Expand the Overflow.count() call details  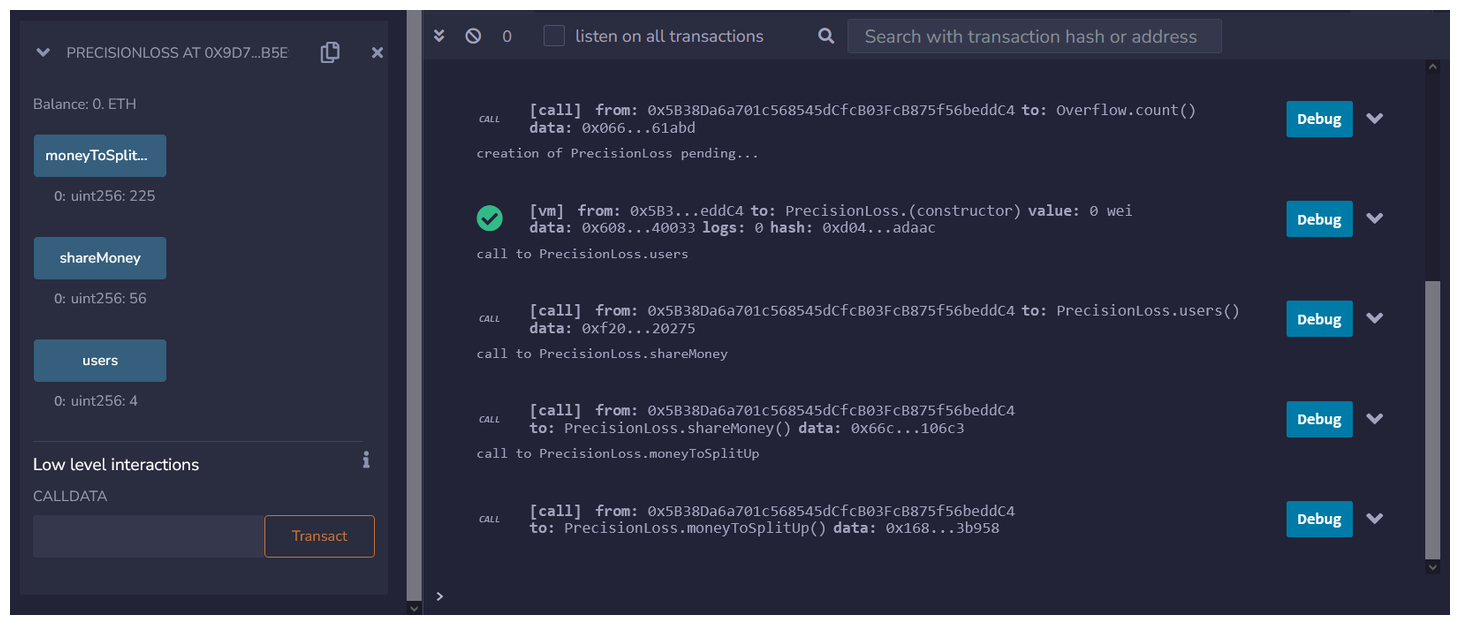coord(1375,118)
